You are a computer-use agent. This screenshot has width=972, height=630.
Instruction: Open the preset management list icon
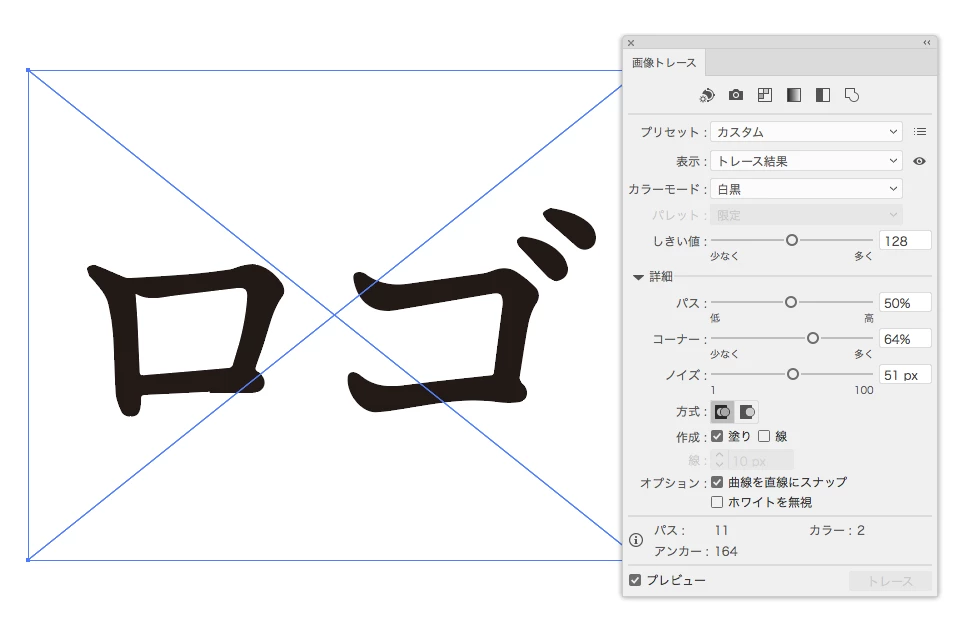[x=920, y=131]
